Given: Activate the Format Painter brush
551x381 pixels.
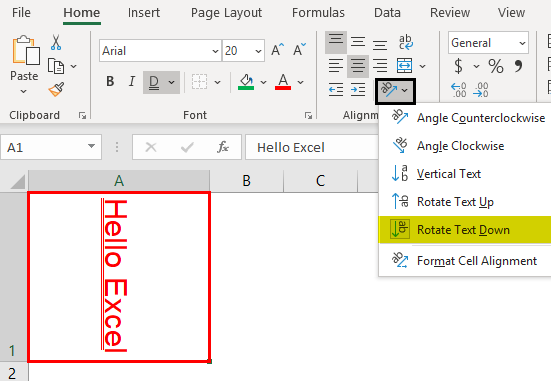Looking at the screenshot, I should [56, 89].
